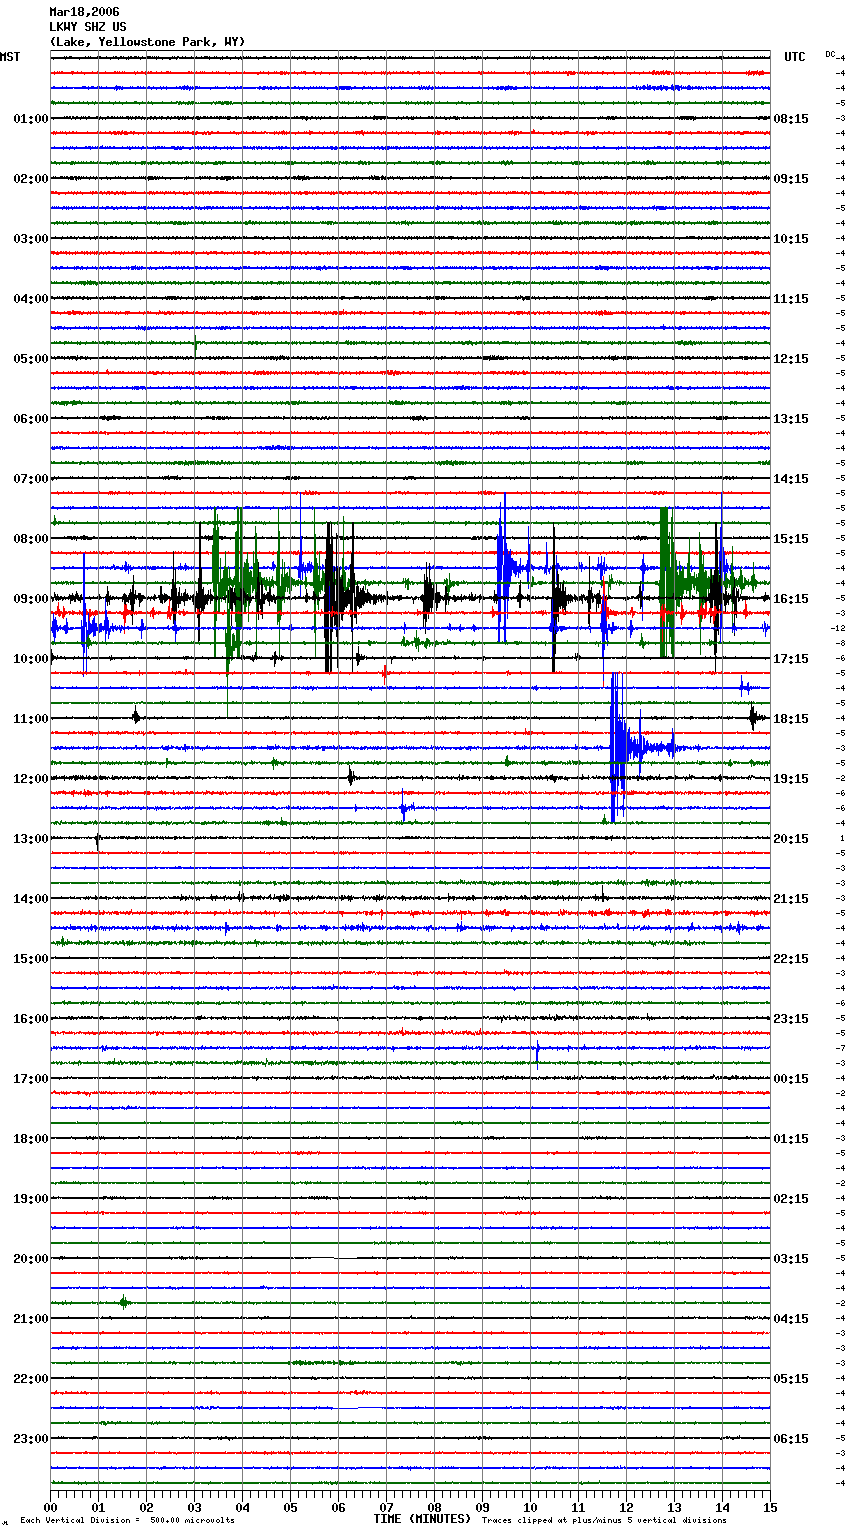Select the 10:00 MST time label

pos(31,659)
